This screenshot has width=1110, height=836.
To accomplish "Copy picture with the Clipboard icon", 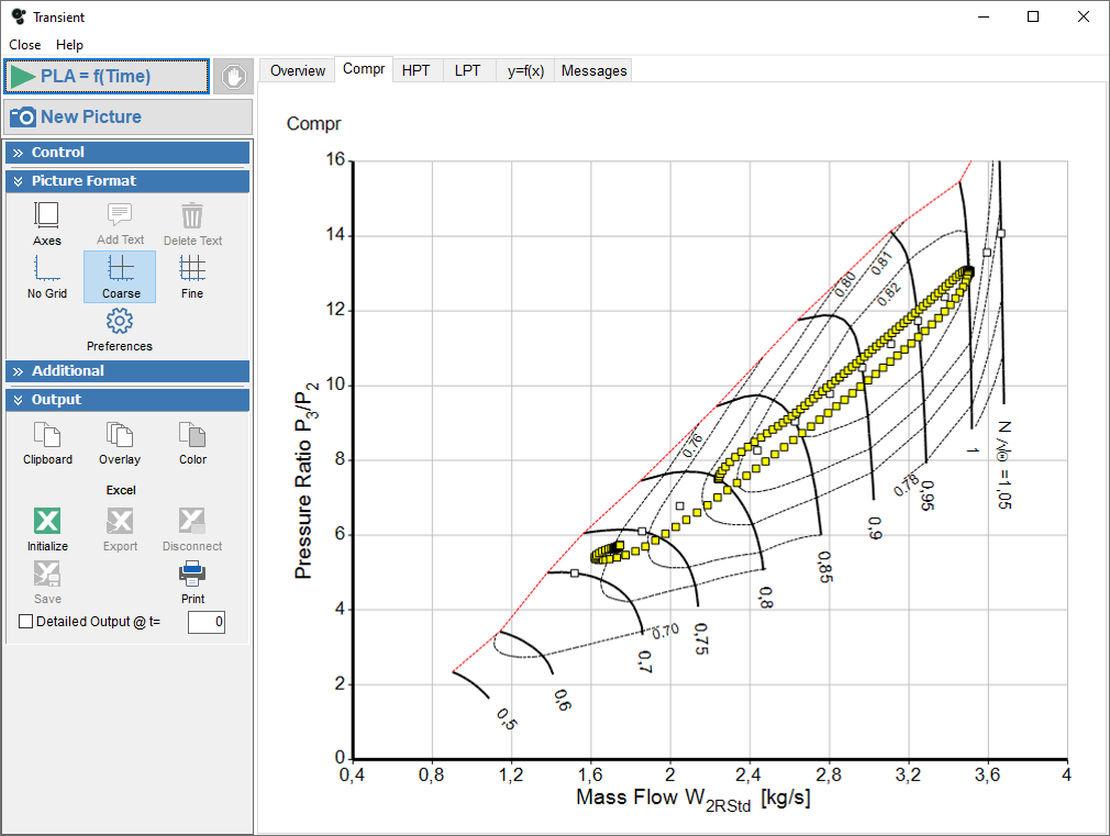I will point(47,435).
